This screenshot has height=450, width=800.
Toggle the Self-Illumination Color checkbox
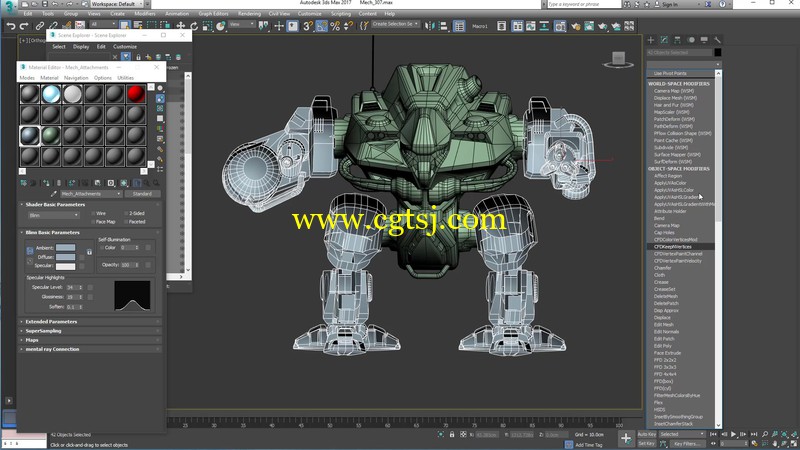tap(102, 247)
